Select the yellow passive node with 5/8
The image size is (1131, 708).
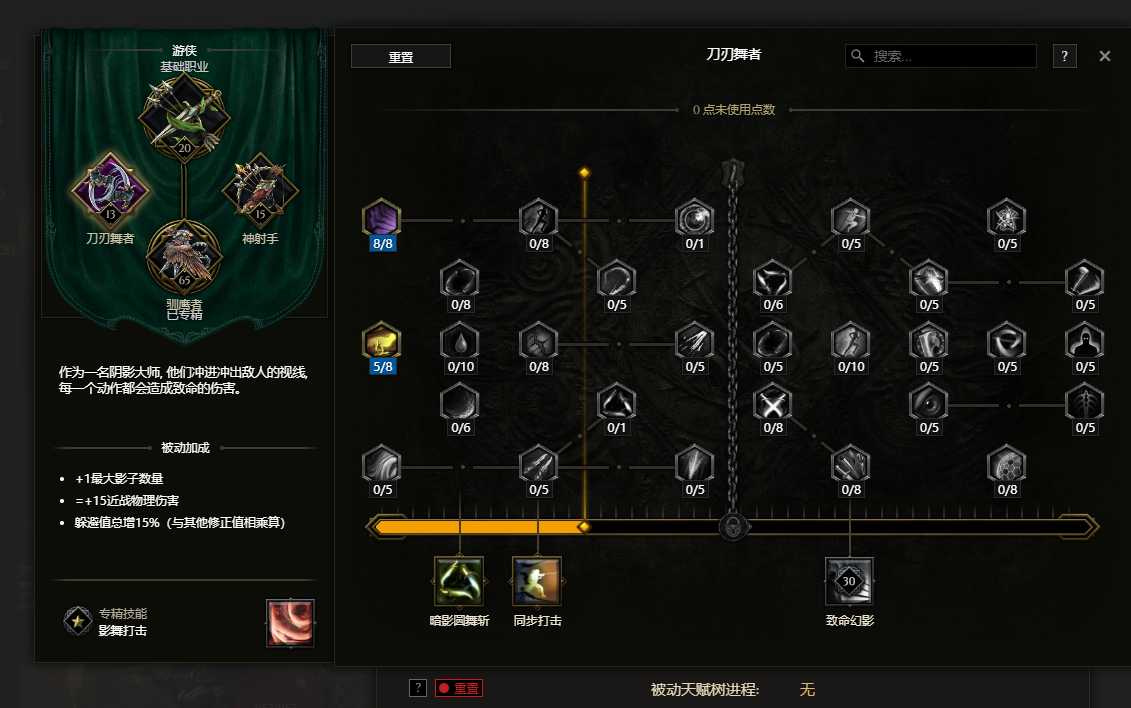tap(382, 341)
